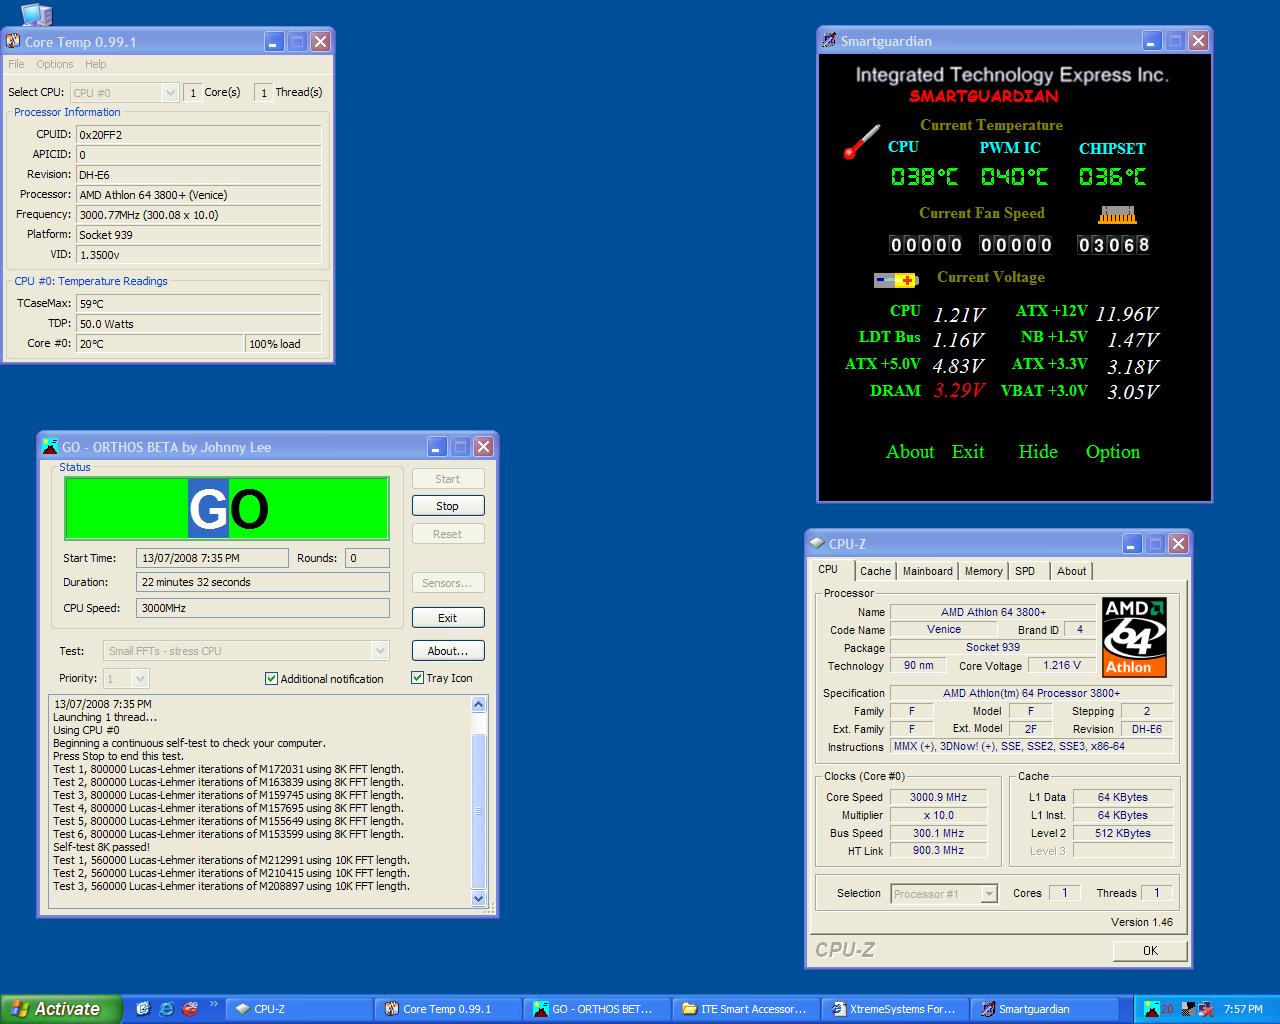Click OK button in CPU-Z

1150,950
